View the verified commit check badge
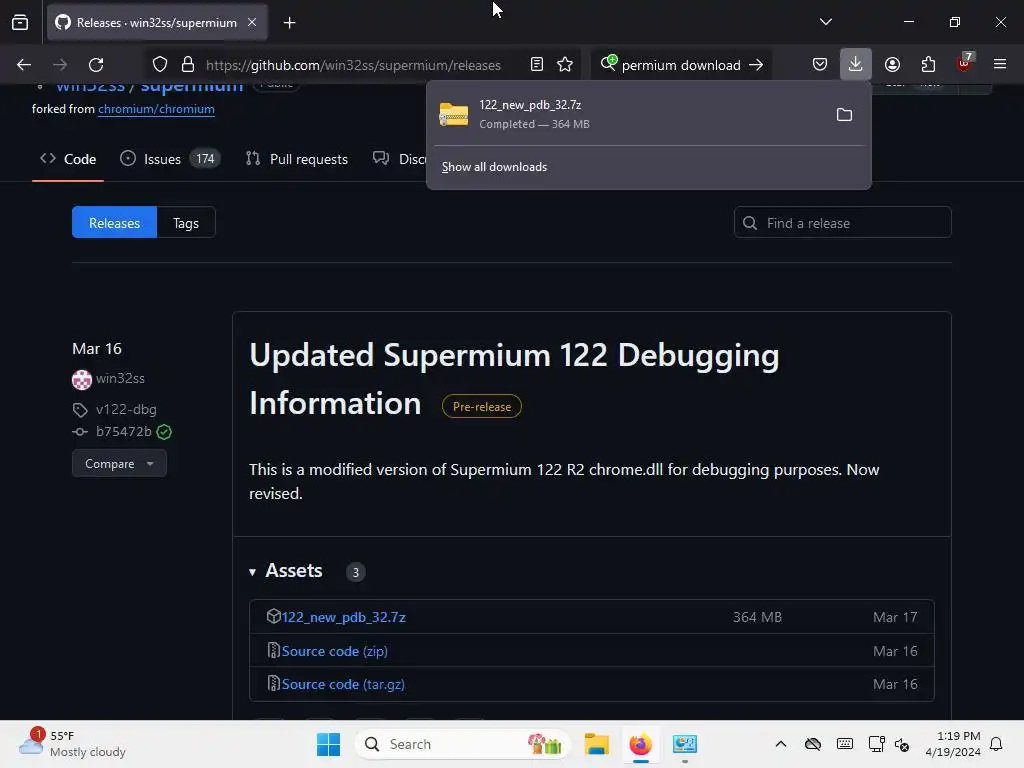This screenshot has width=1024, height=768. (165, 432)
